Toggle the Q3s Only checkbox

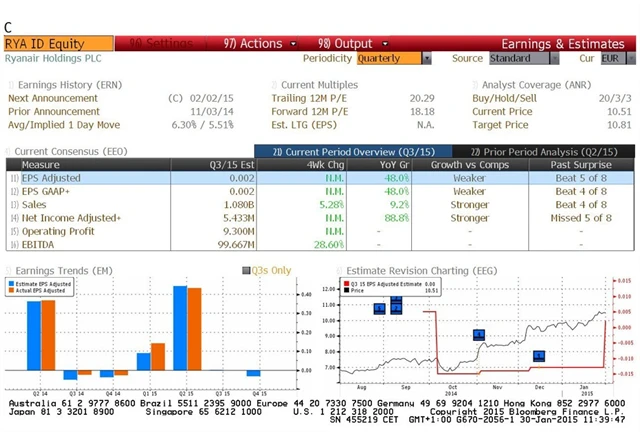246,270
